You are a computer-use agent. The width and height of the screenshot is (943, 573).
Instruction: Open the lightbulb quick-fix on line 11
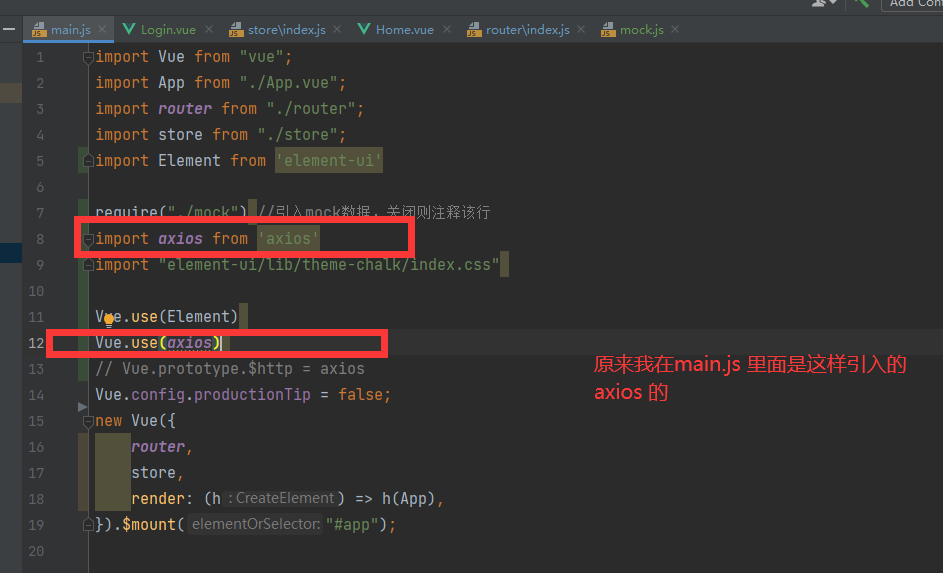108,319
